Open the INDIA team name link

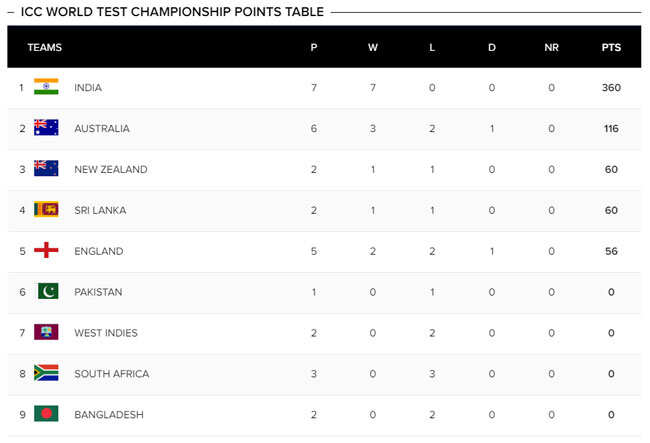pyautogui.click(x=88, y=87)
